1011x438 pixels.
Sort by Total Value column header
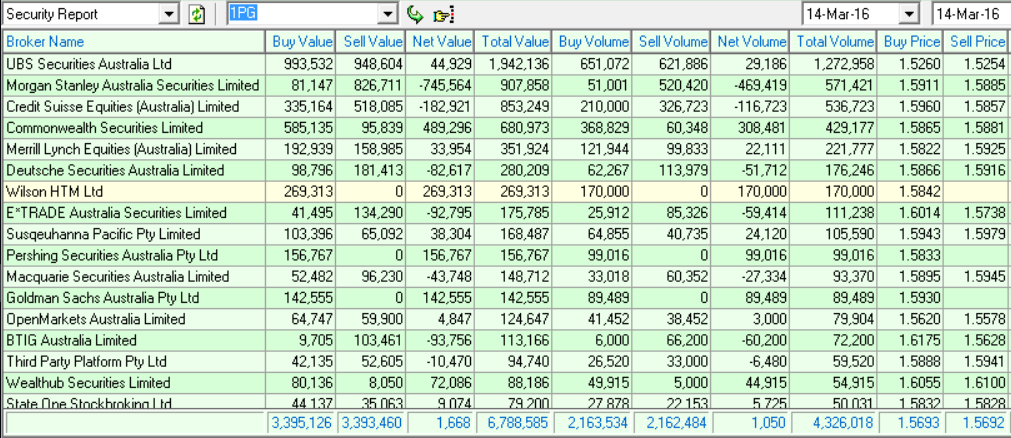[513, 42]
